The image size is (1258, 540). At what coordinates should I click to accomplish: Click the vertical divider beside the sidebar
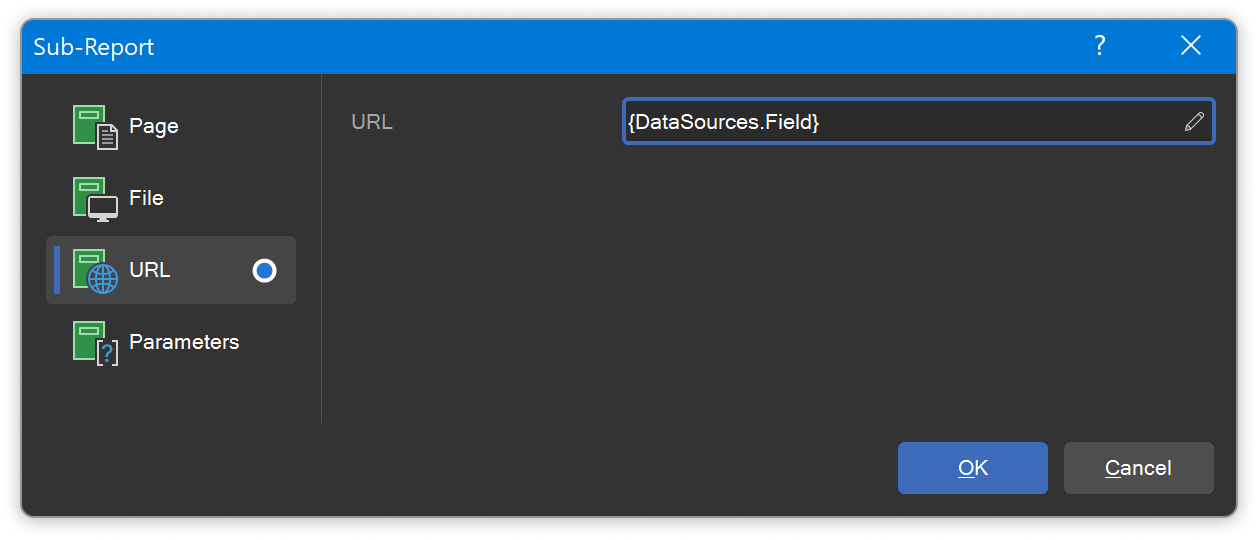click(x=321, y=248)
